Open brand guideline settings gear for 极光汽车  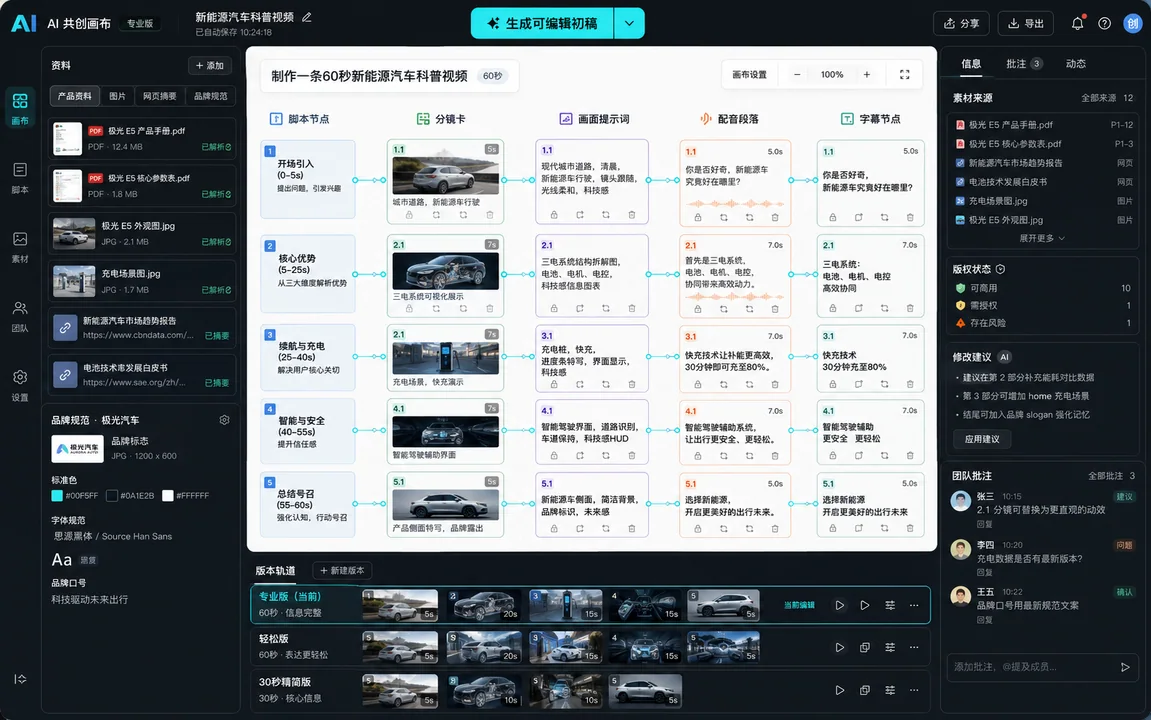(x=225, y=420)
